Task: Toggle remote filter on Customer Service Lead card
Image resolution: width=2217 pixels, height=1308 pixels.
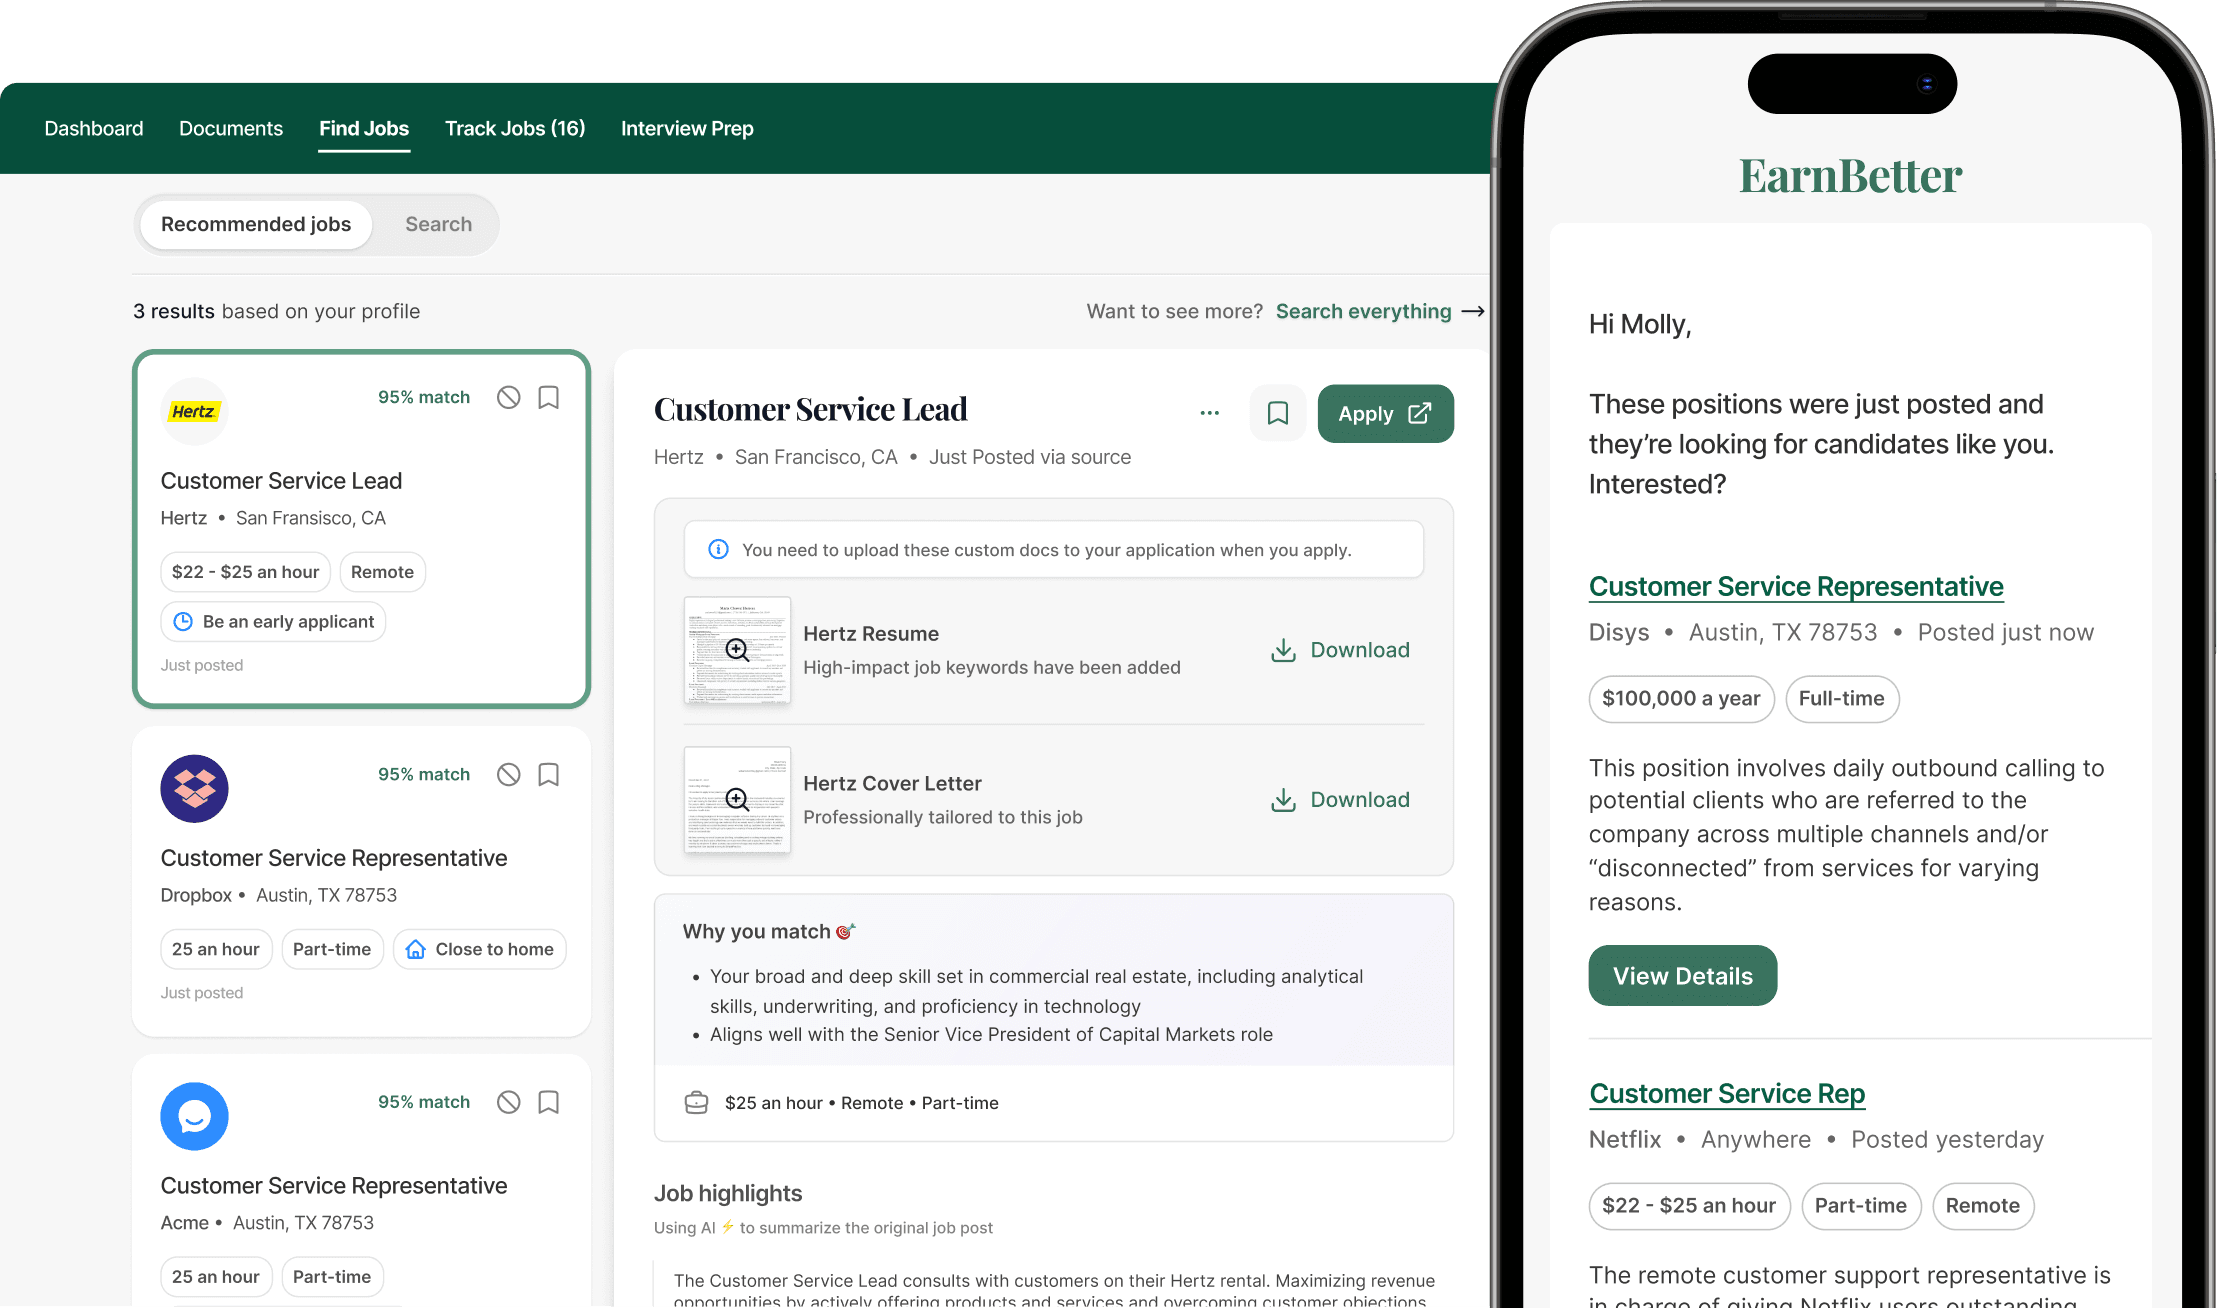Action: click(x=380, y=571)
